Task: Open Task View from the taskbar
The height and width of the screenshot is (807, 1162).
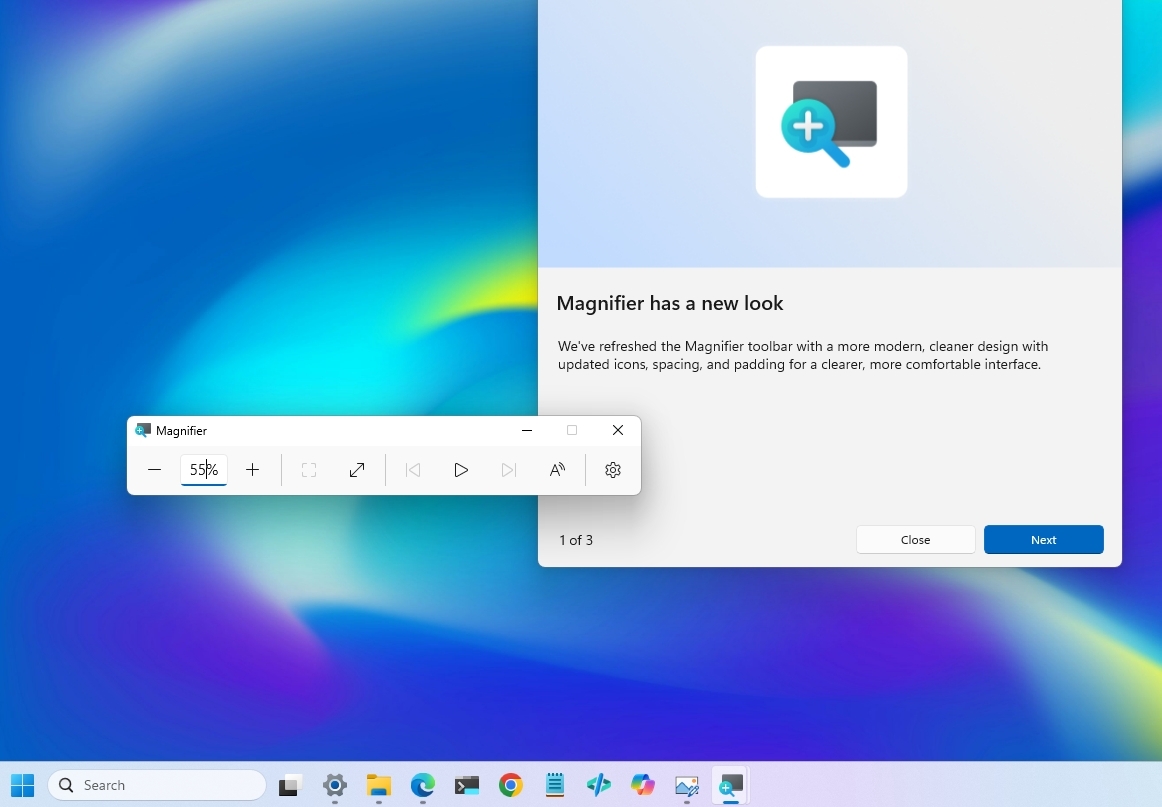Action: click(x=290, y=786)
